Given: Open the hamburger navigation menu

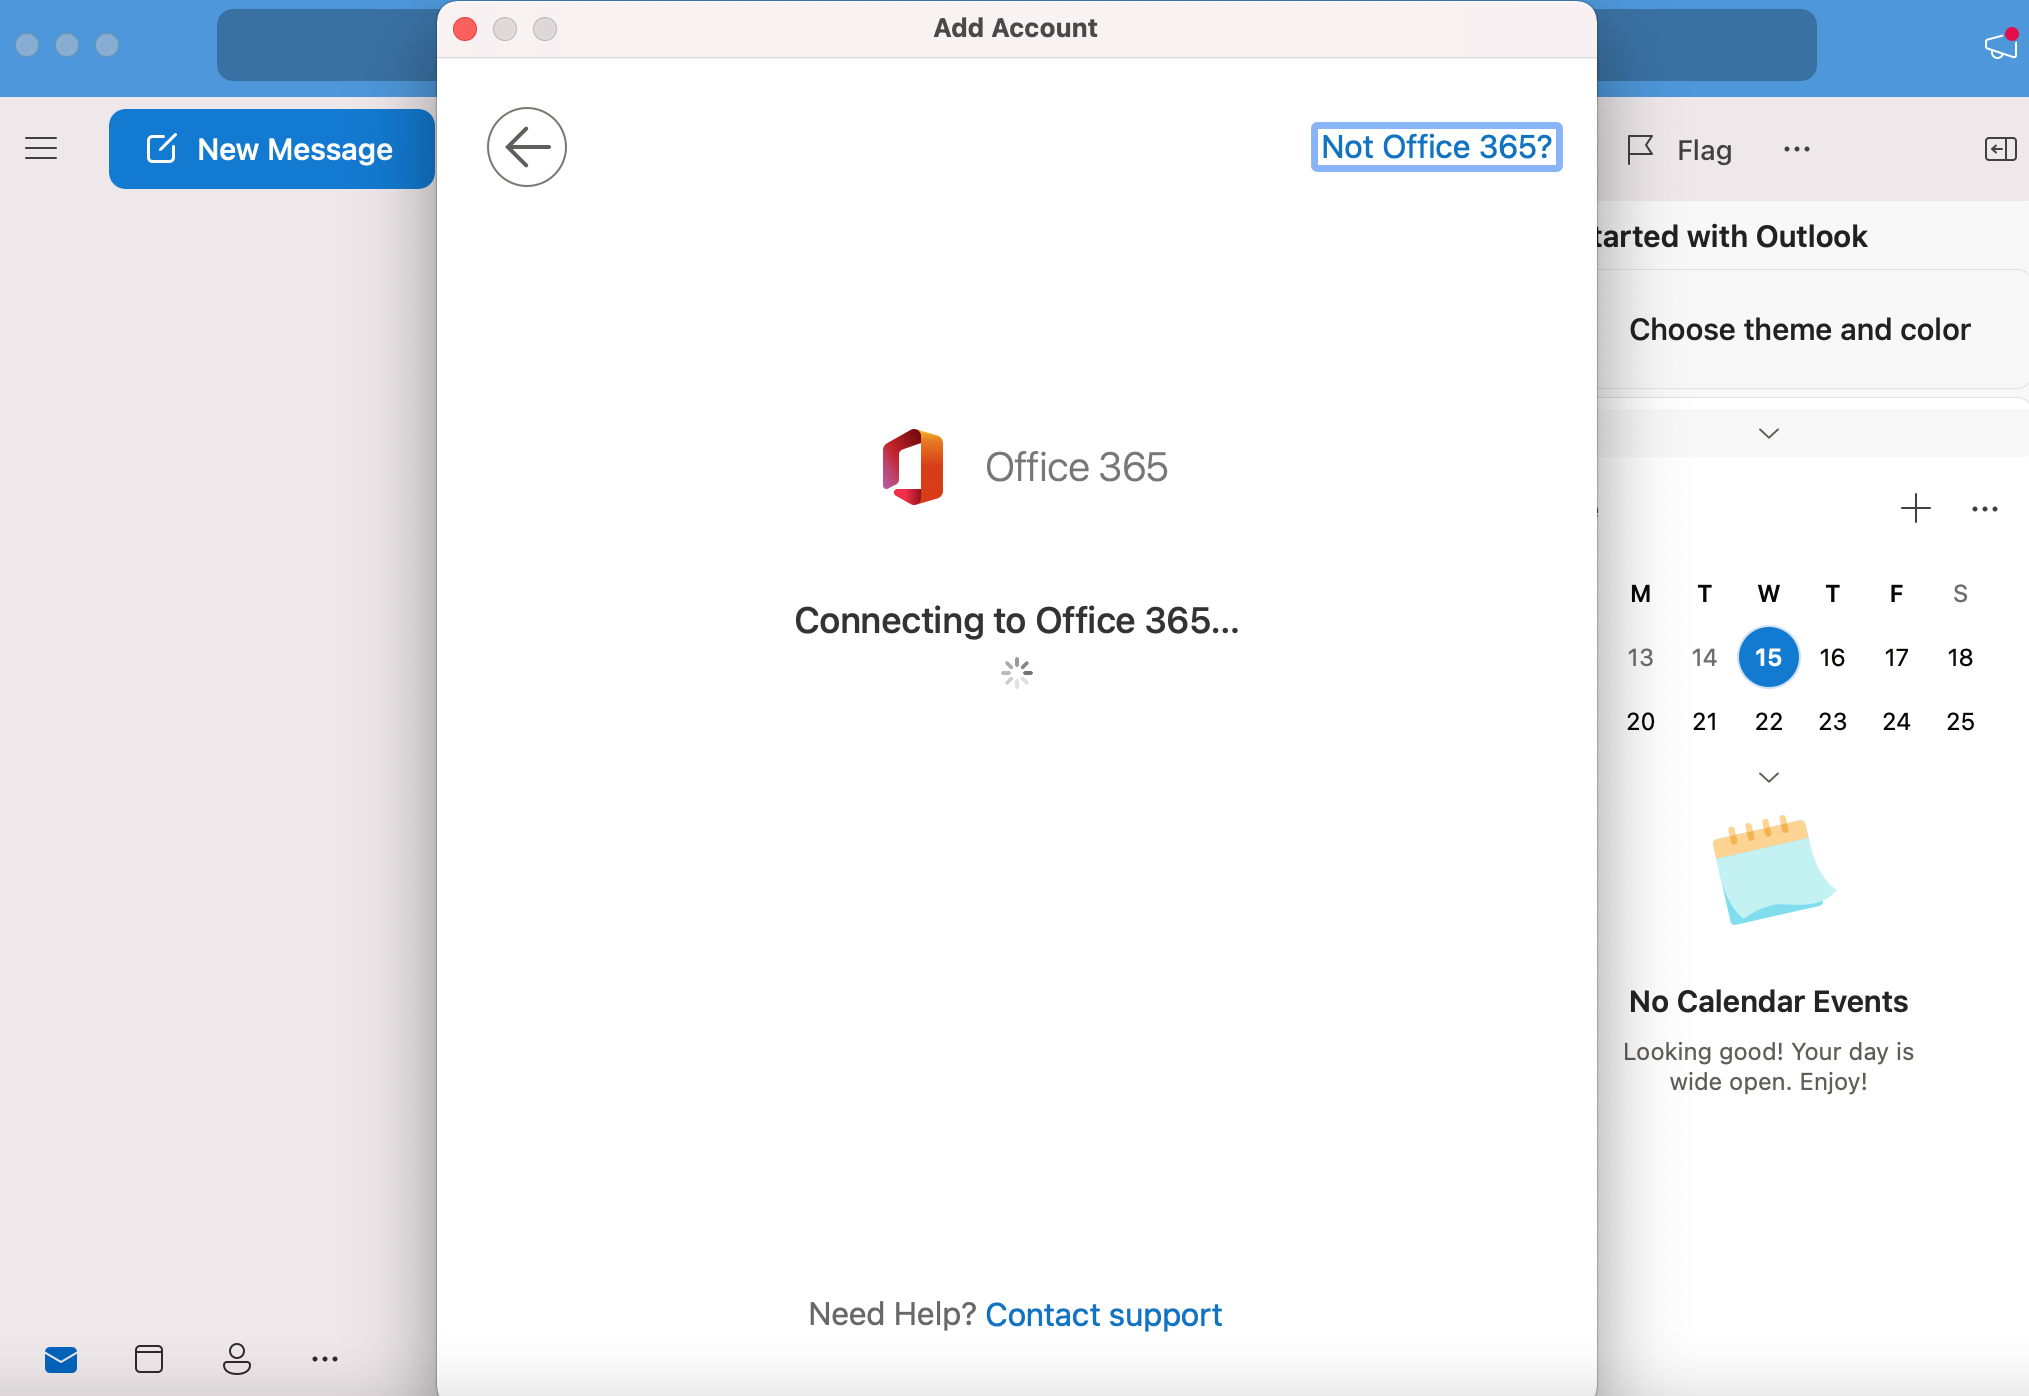Looking at the screenshot, I should click(41, 149).
